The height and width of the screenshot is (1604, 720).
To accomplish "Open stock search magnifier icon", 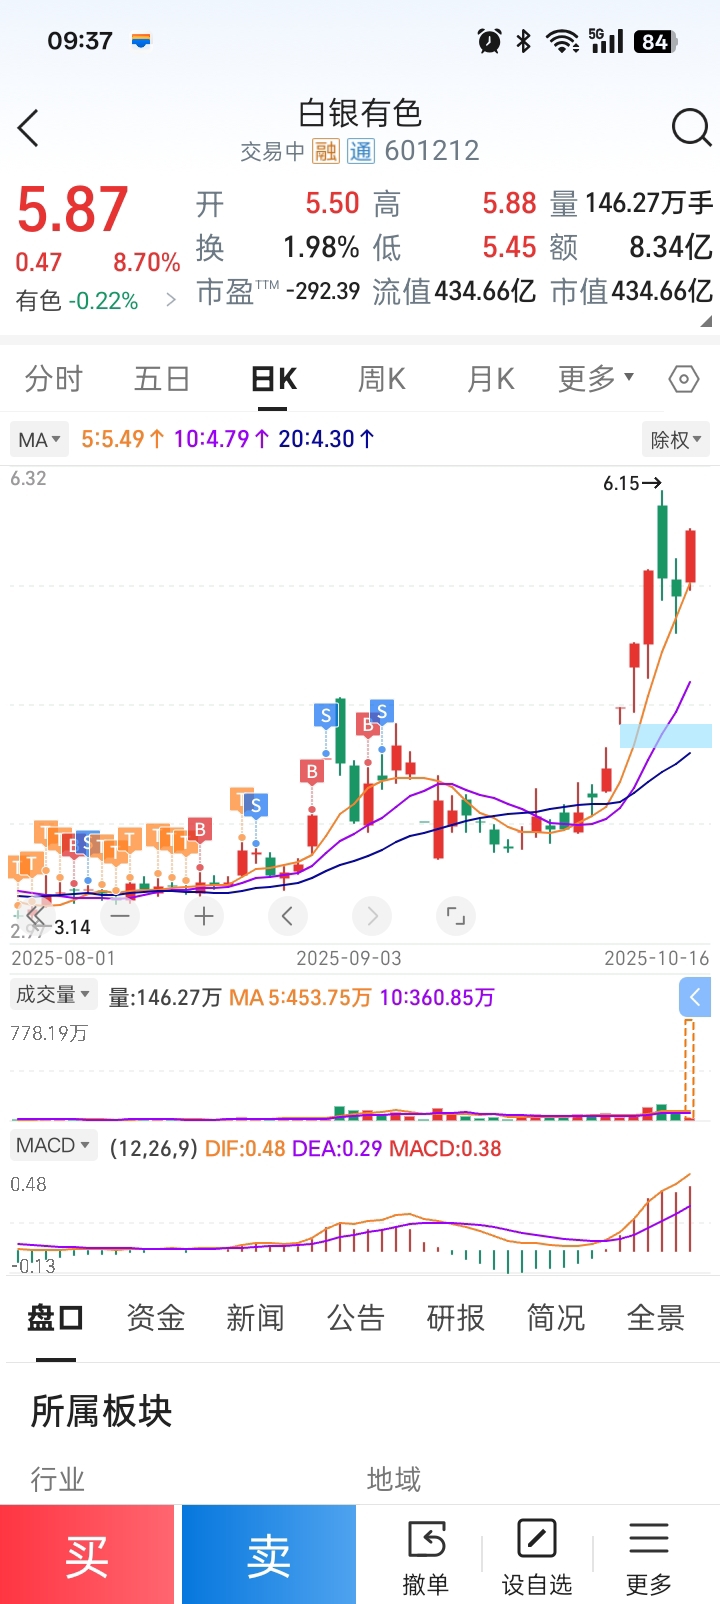I will coord(691,128).
